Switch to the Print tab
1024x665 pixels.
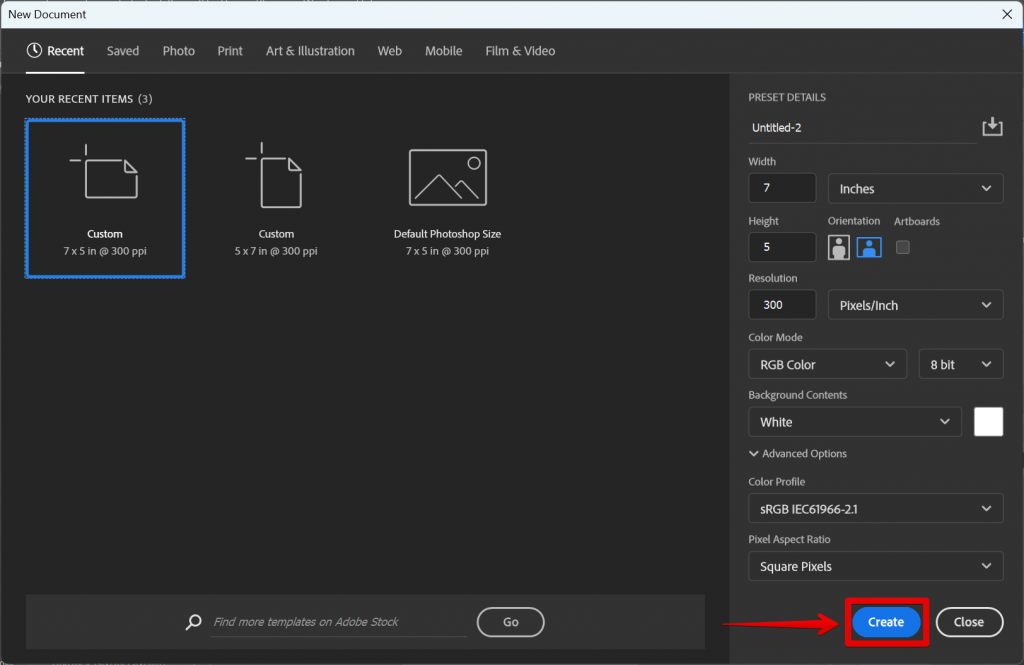click(229, 50)
